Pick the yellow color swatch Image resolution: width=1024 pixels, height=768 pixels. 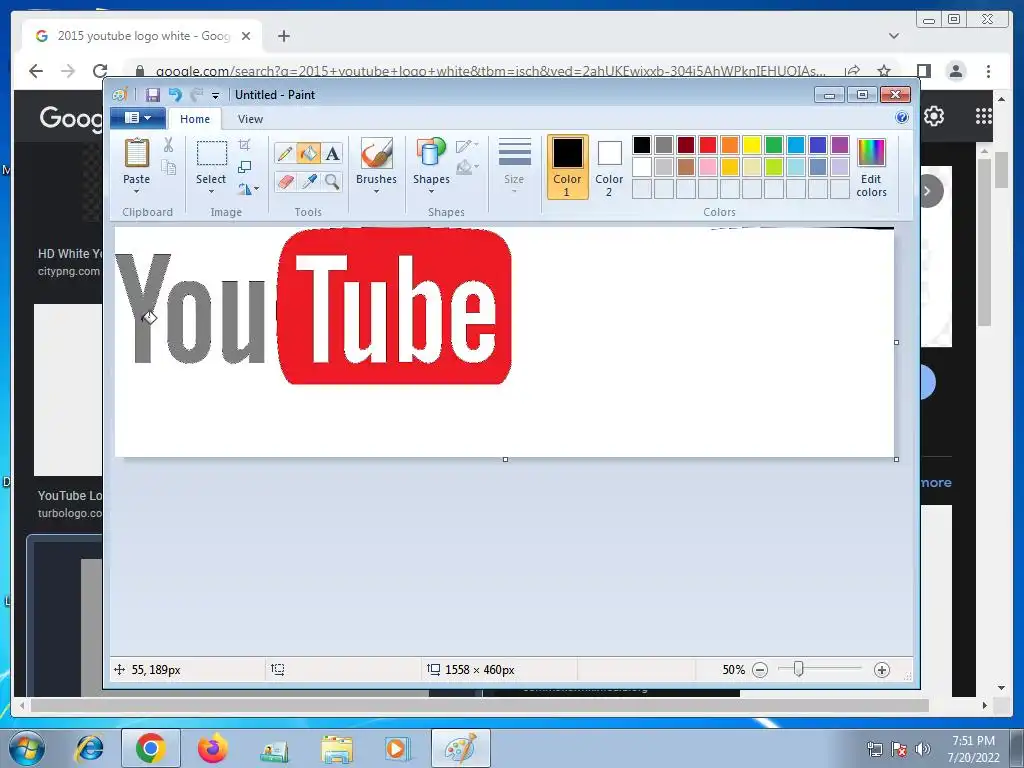point(752,144)
